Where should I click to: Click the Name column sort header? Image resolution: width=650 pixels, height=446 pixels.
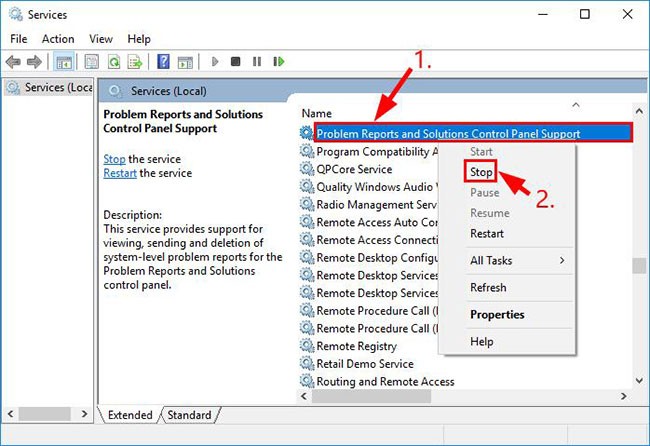(x=317, y=114)
